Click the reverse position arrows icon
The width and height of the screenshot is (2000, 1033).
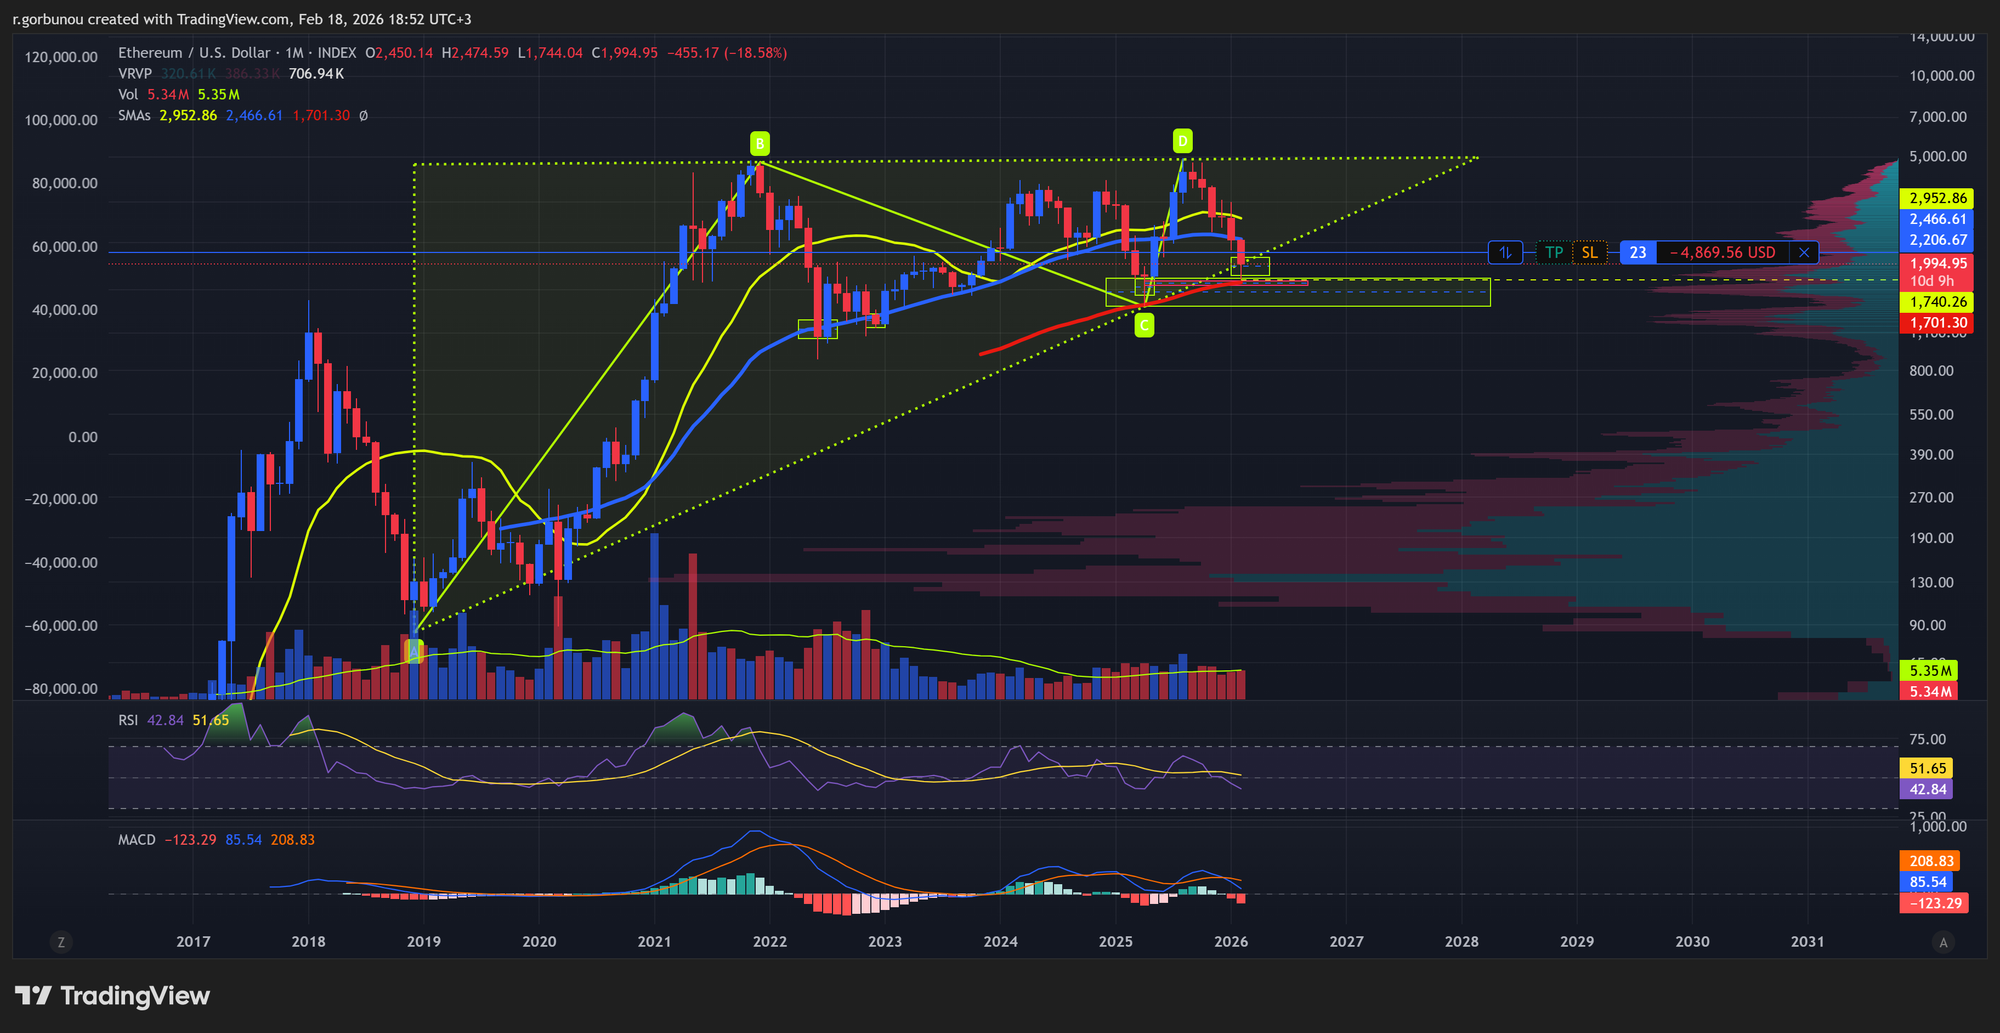(x=1505, y=253)
